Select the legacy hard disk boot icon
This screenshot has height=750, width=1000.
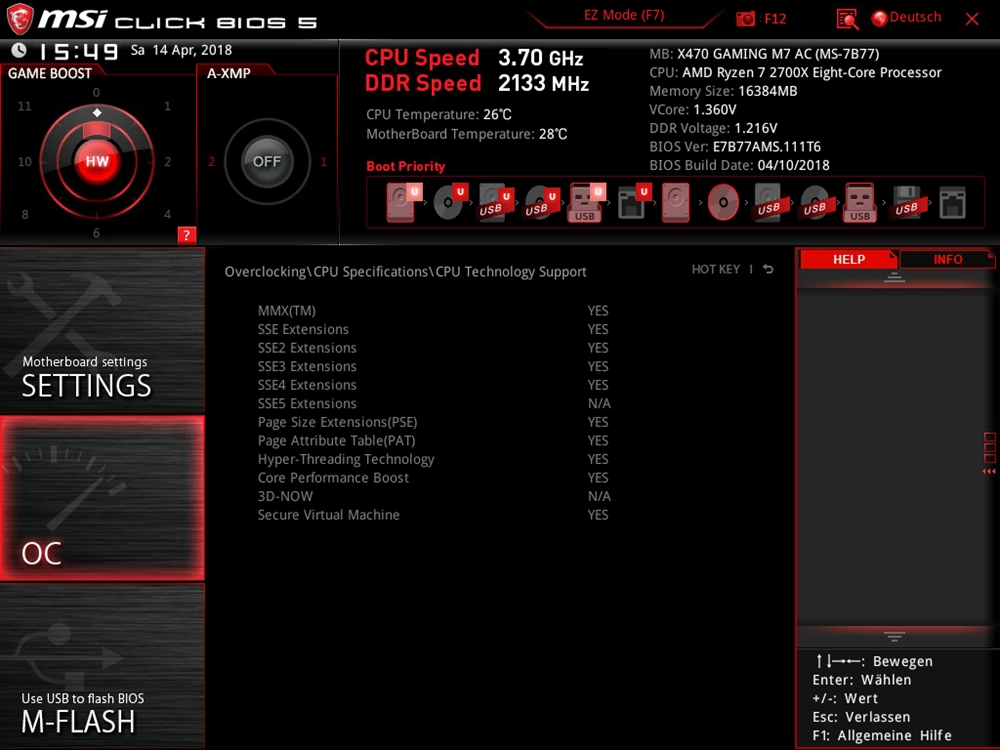pos(675,202)
